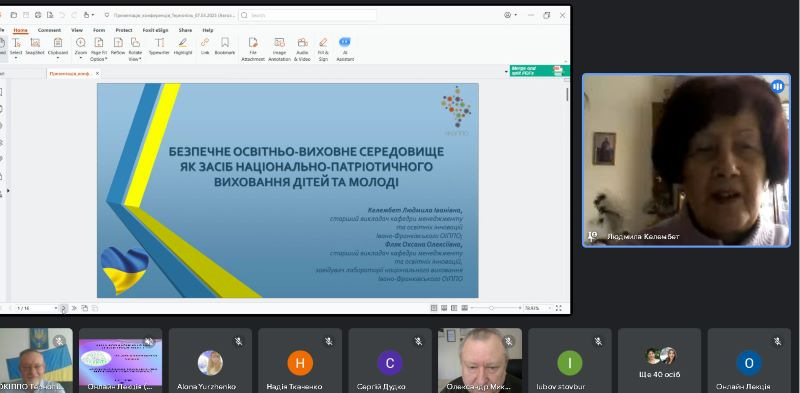Viewport: 800px width, 393px height.
Task: Open the View ribbon tab
Action: 77,30
